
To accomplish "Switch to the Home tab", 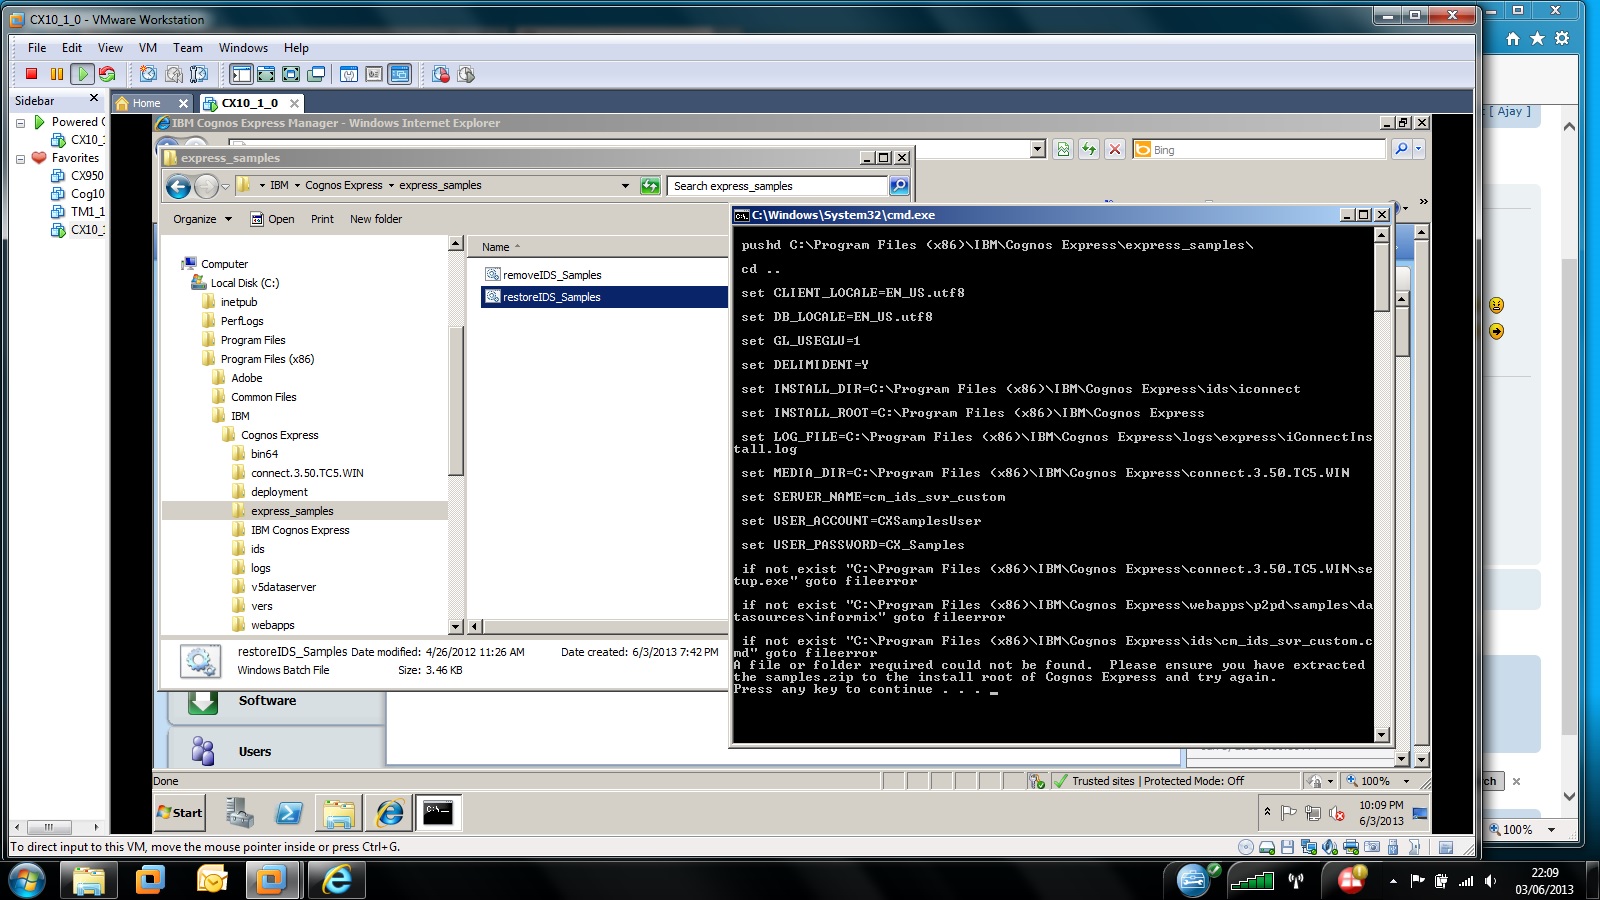I will point(146,103).
